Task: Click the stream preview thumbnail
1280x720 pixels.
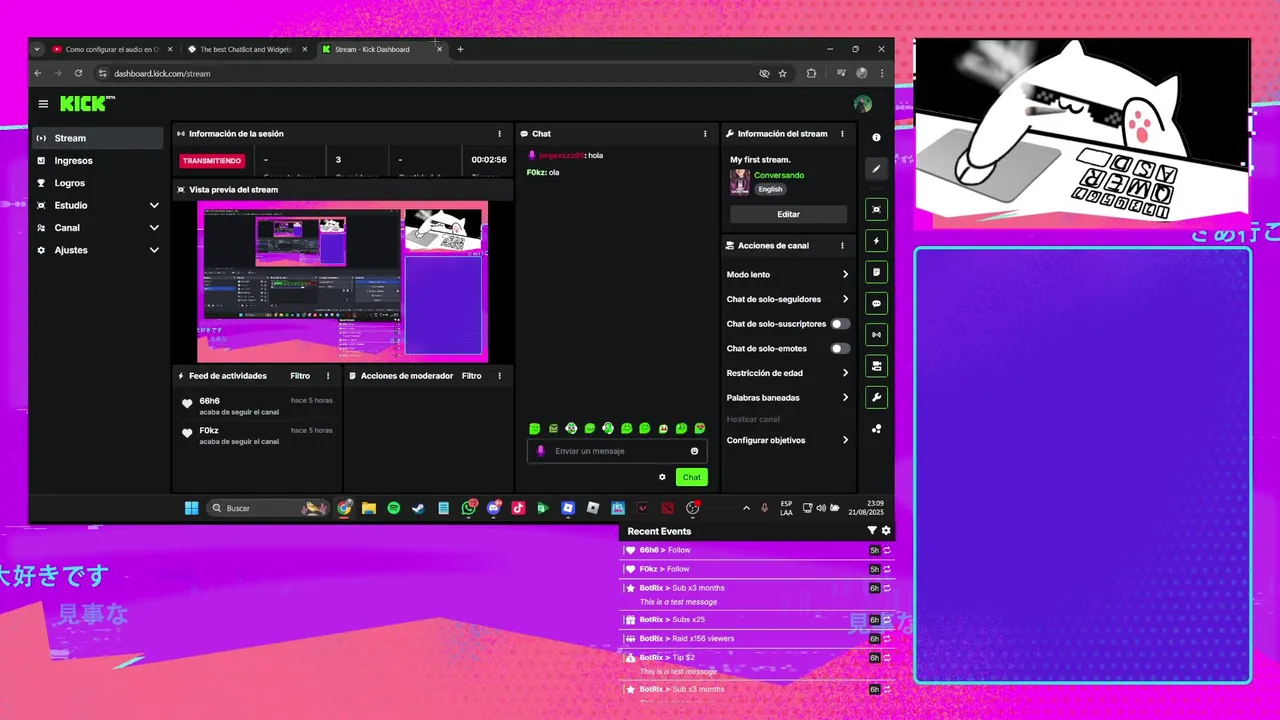Action: tap(342, 281)
